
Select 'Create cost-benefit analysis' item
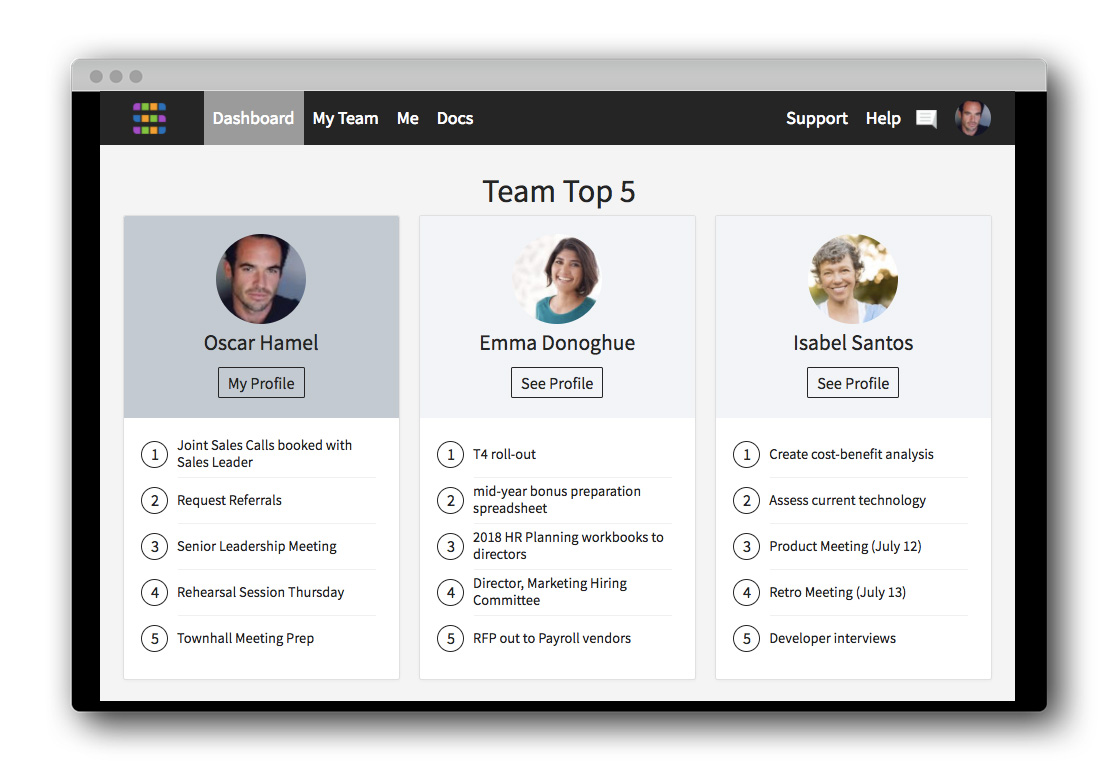851,454
